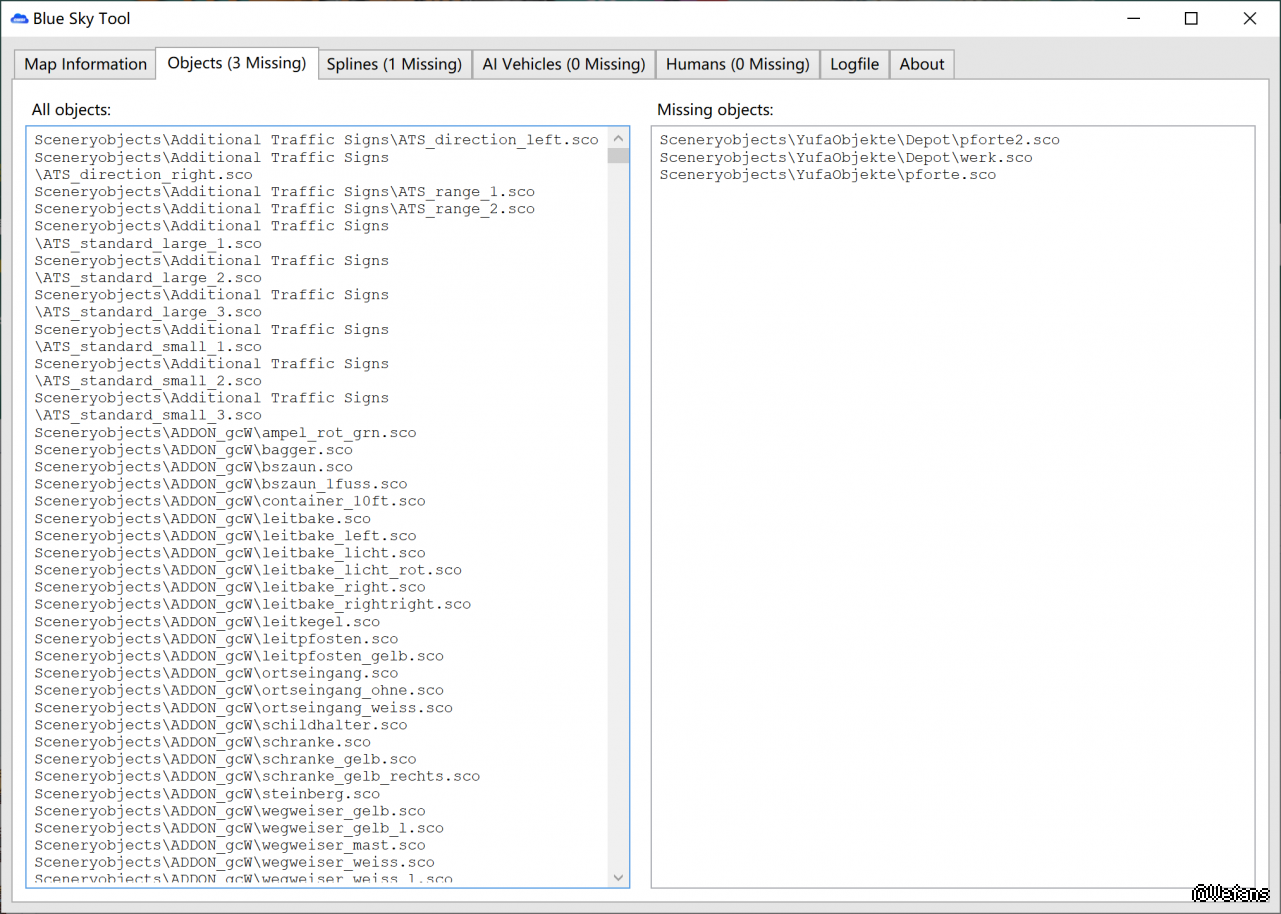This screenshot has width=1281, height=914.
Task: Click the All objects scrollbar thumb
Action: (x=618, y=155)
